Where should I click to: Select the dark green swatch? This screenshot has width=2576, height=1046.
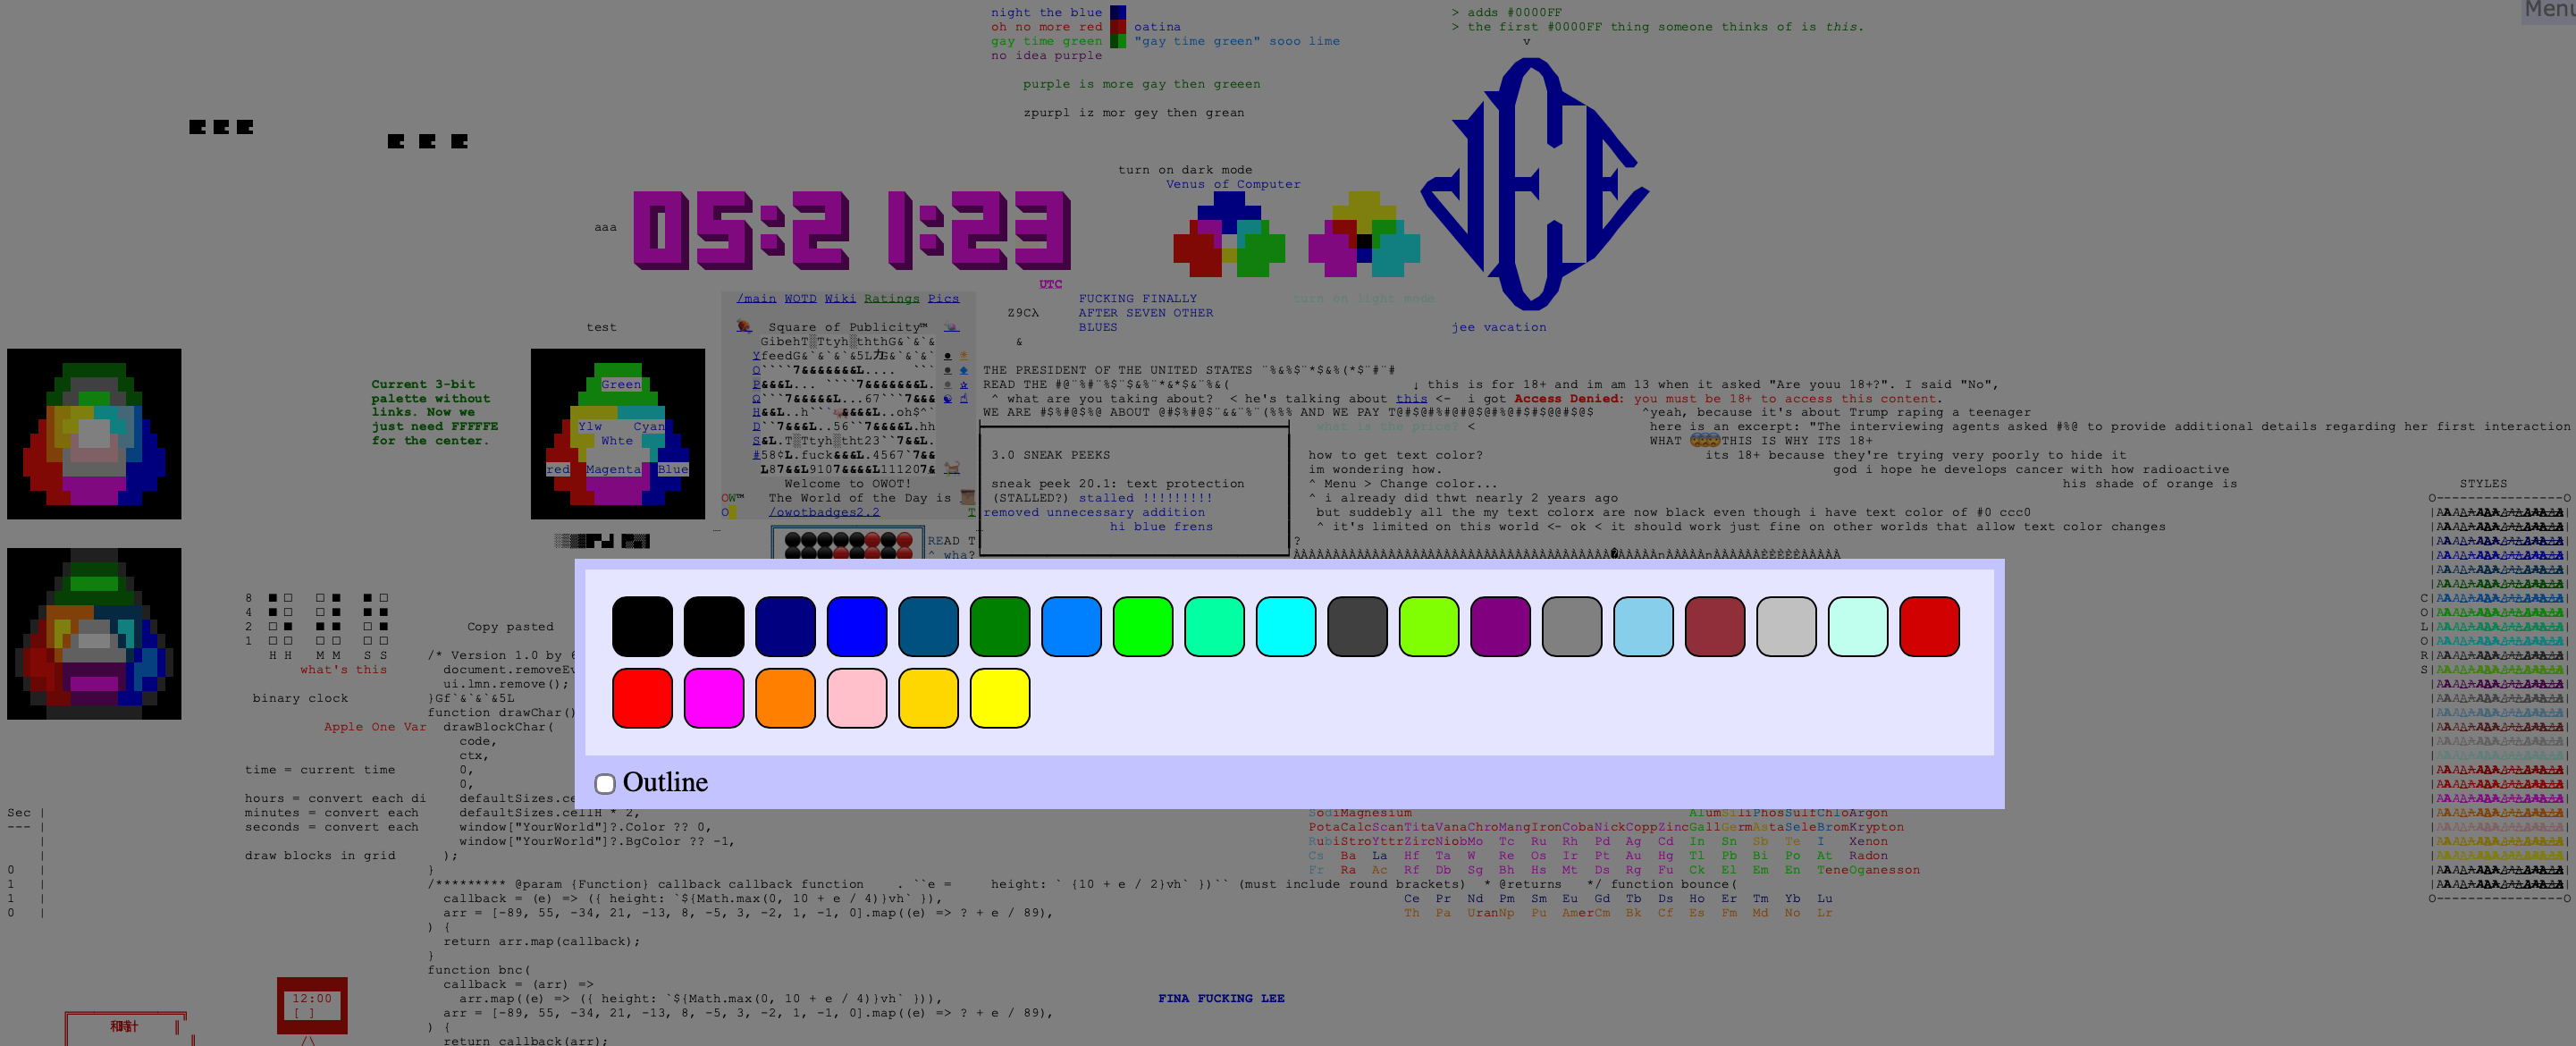(x=1000, y=627)
